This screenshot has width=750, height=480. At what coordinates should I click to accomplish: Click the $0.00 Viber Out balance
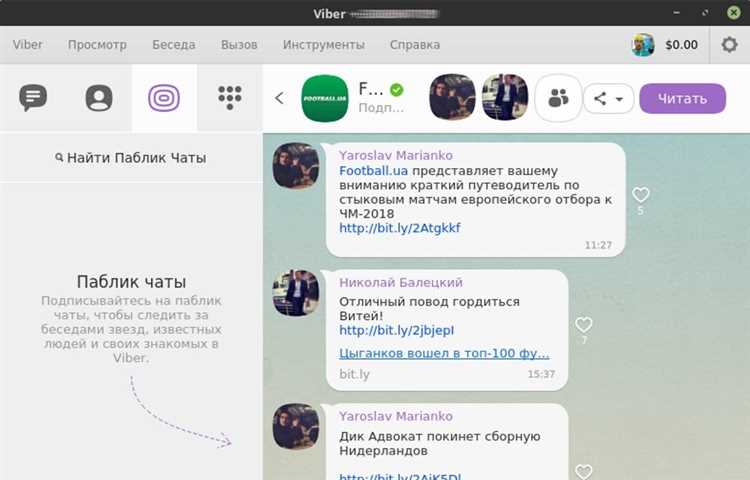[681, 45]
